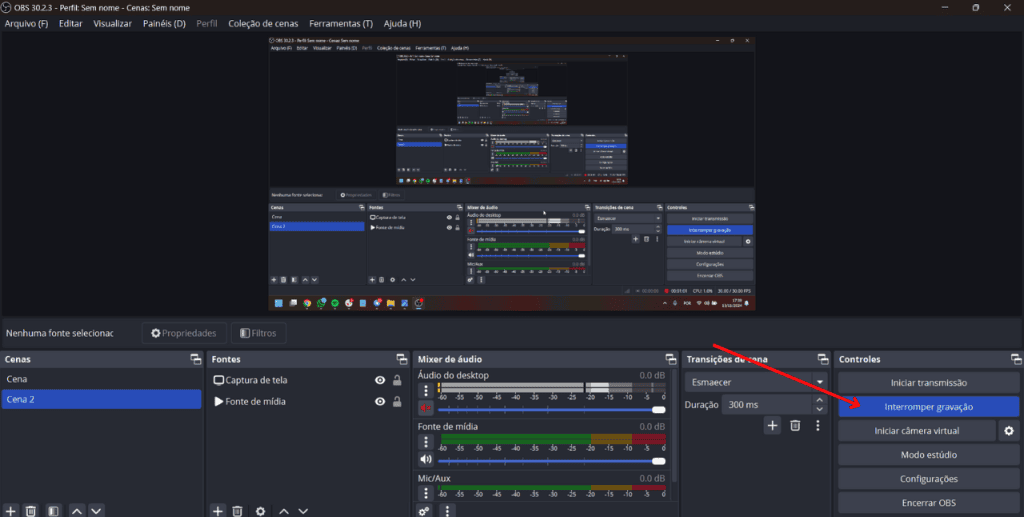Open scene filters icon in Cenas toolbar
Viewport: 1024px width, 517px height.
coord(53,510)
